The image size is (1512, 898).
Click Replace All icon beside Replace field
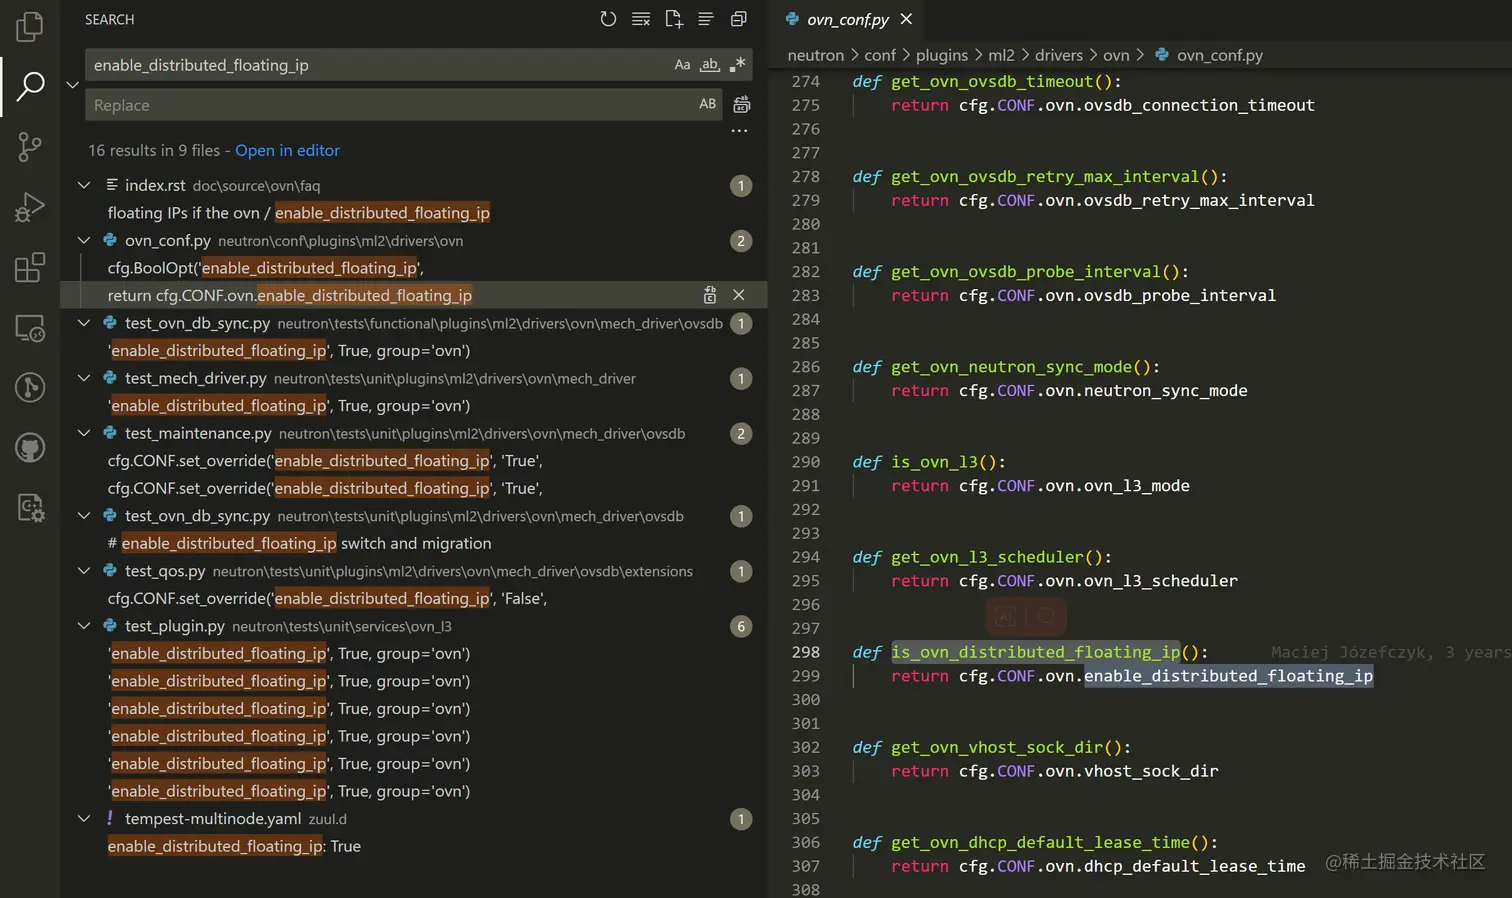point(742,104)
